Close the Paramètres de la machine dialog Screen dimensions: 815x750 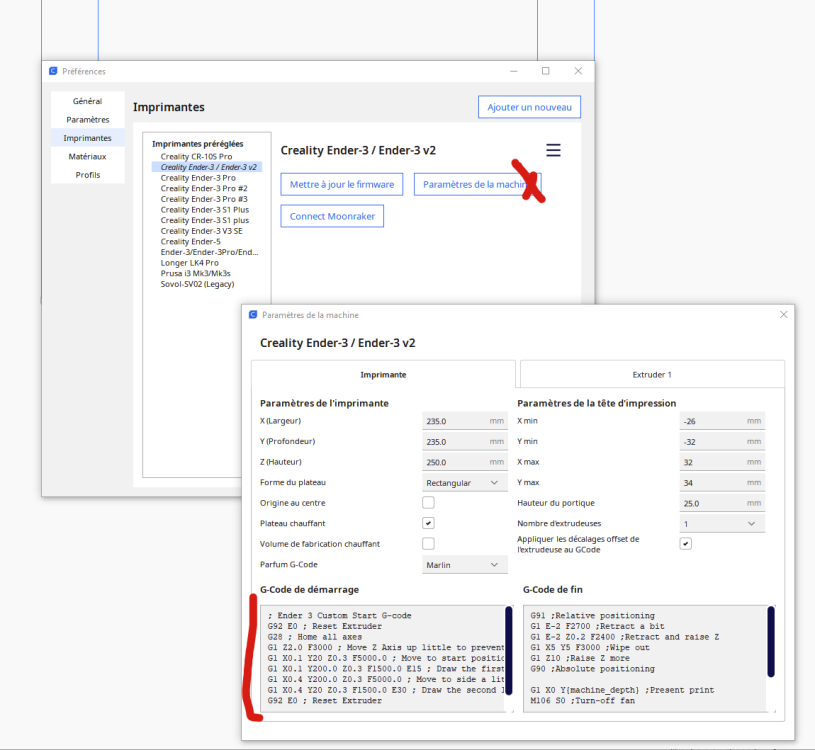[783, 314]
